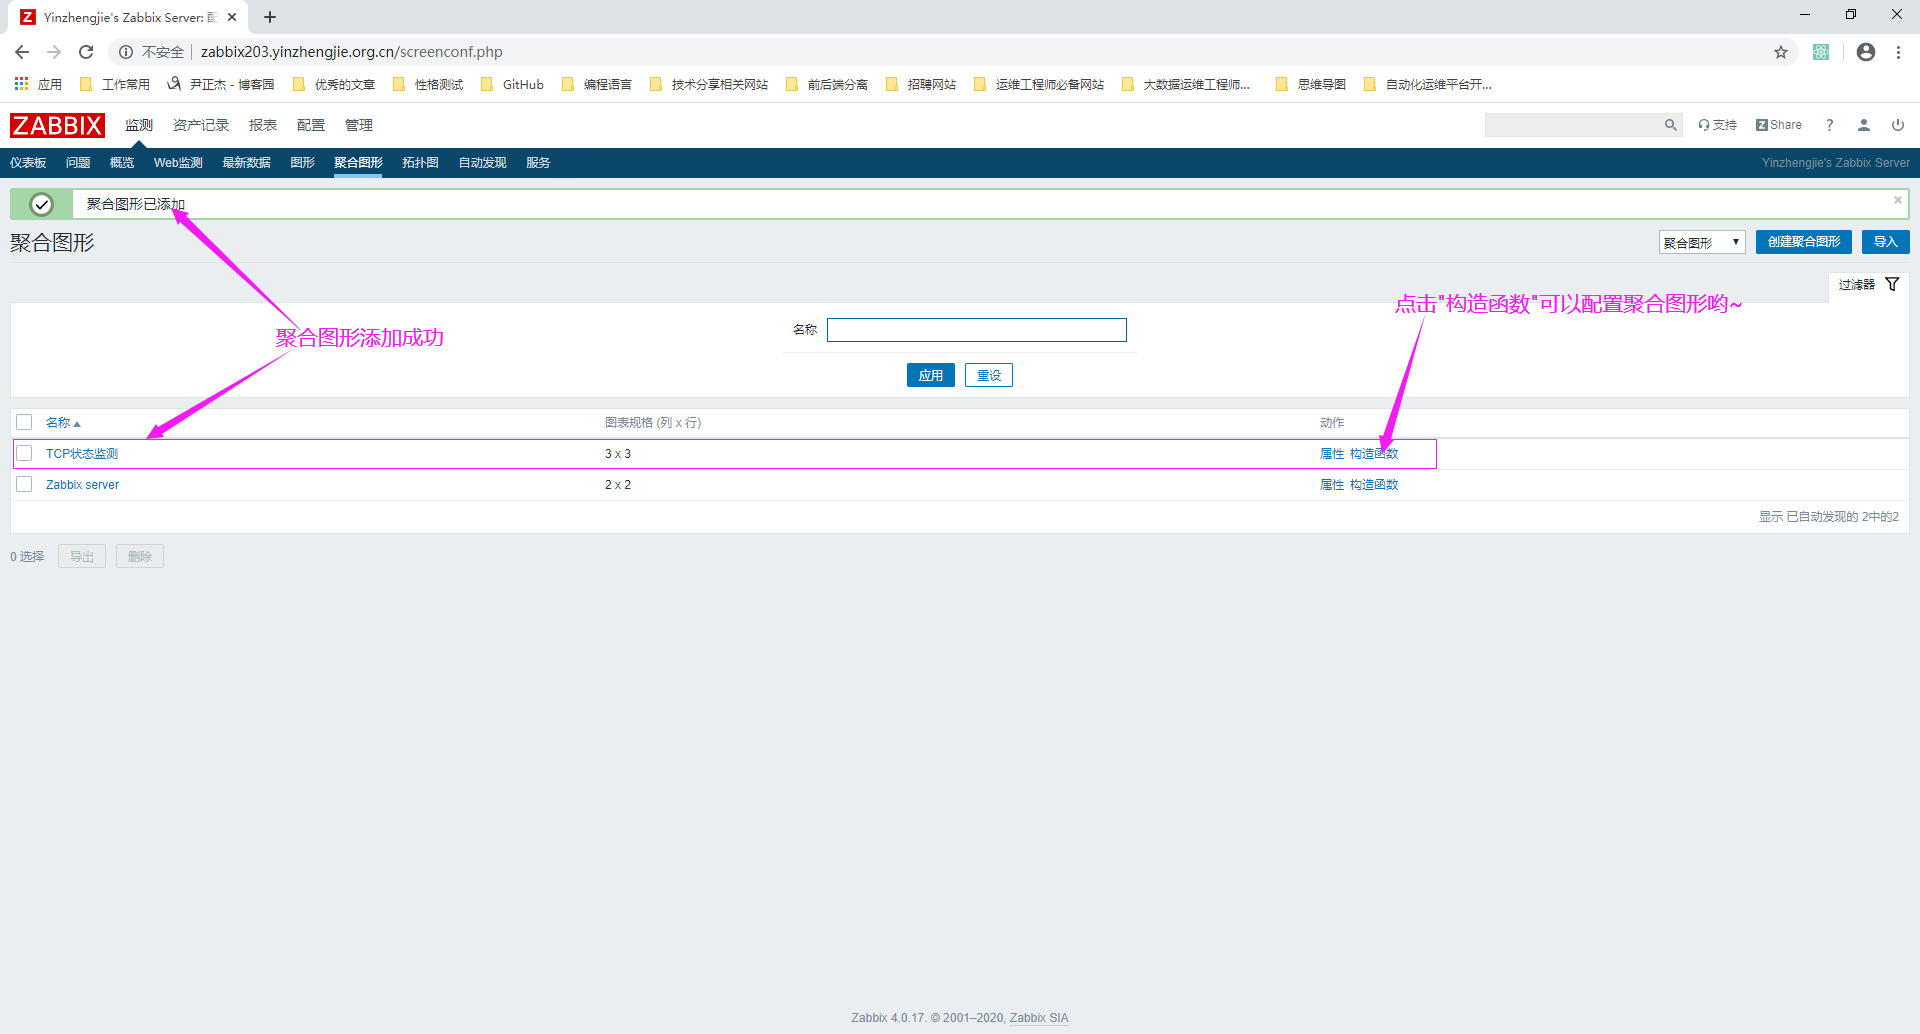Click the 过滤器 filter tab
Image resolution: width=1920 pixels, height=1034 pixels.
click(1868, 285)
